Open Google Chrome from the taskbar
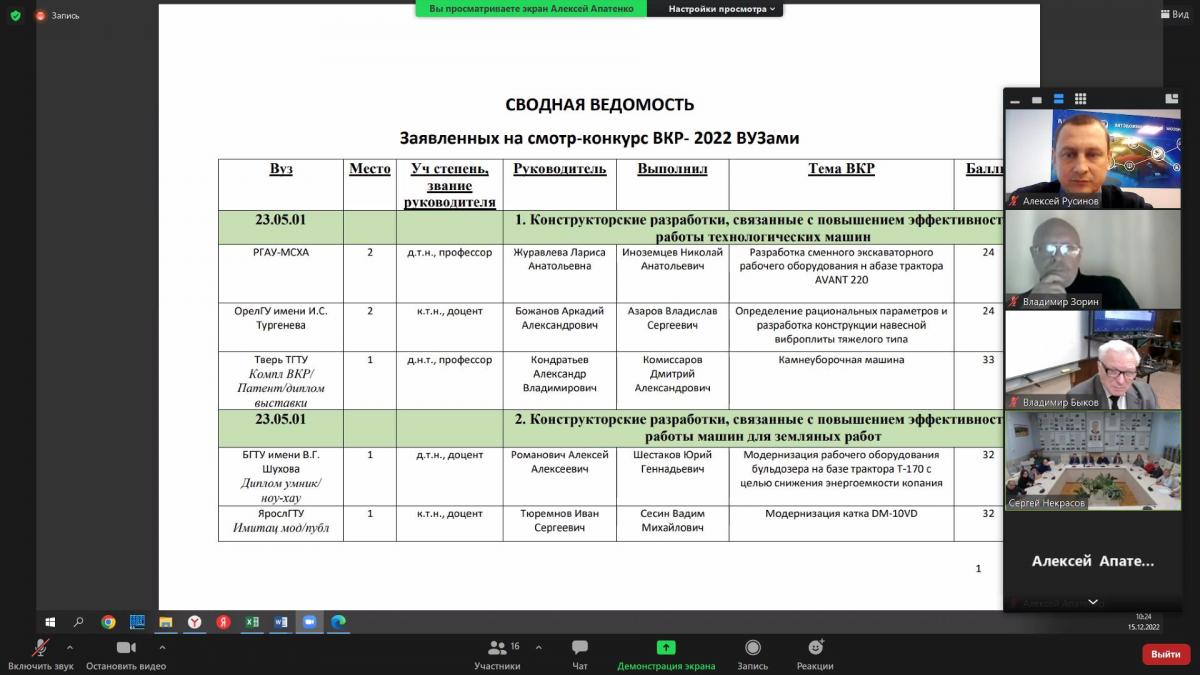The width and height of the screenshot is (1200, 675). 108,622
